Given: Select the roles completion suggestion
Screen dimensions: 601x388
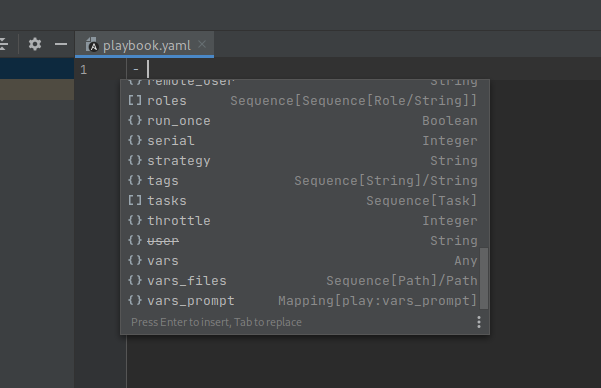Looking at the screenshot, I should tap(305, 101).
